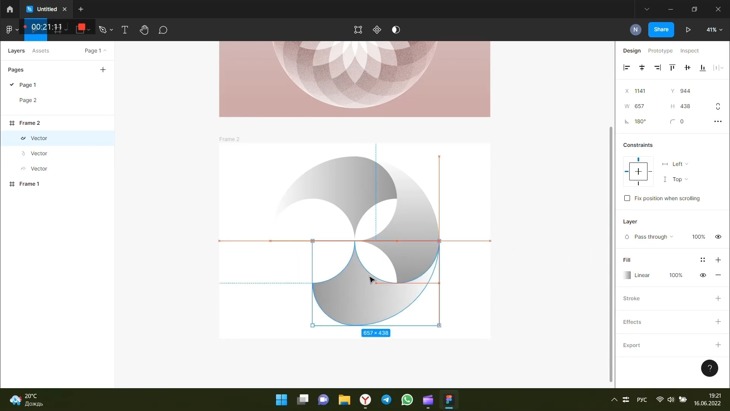Expand the Left horizontal constraint dropdown
The height and width of the screenshot is (411, 730).
click(680, 164)
